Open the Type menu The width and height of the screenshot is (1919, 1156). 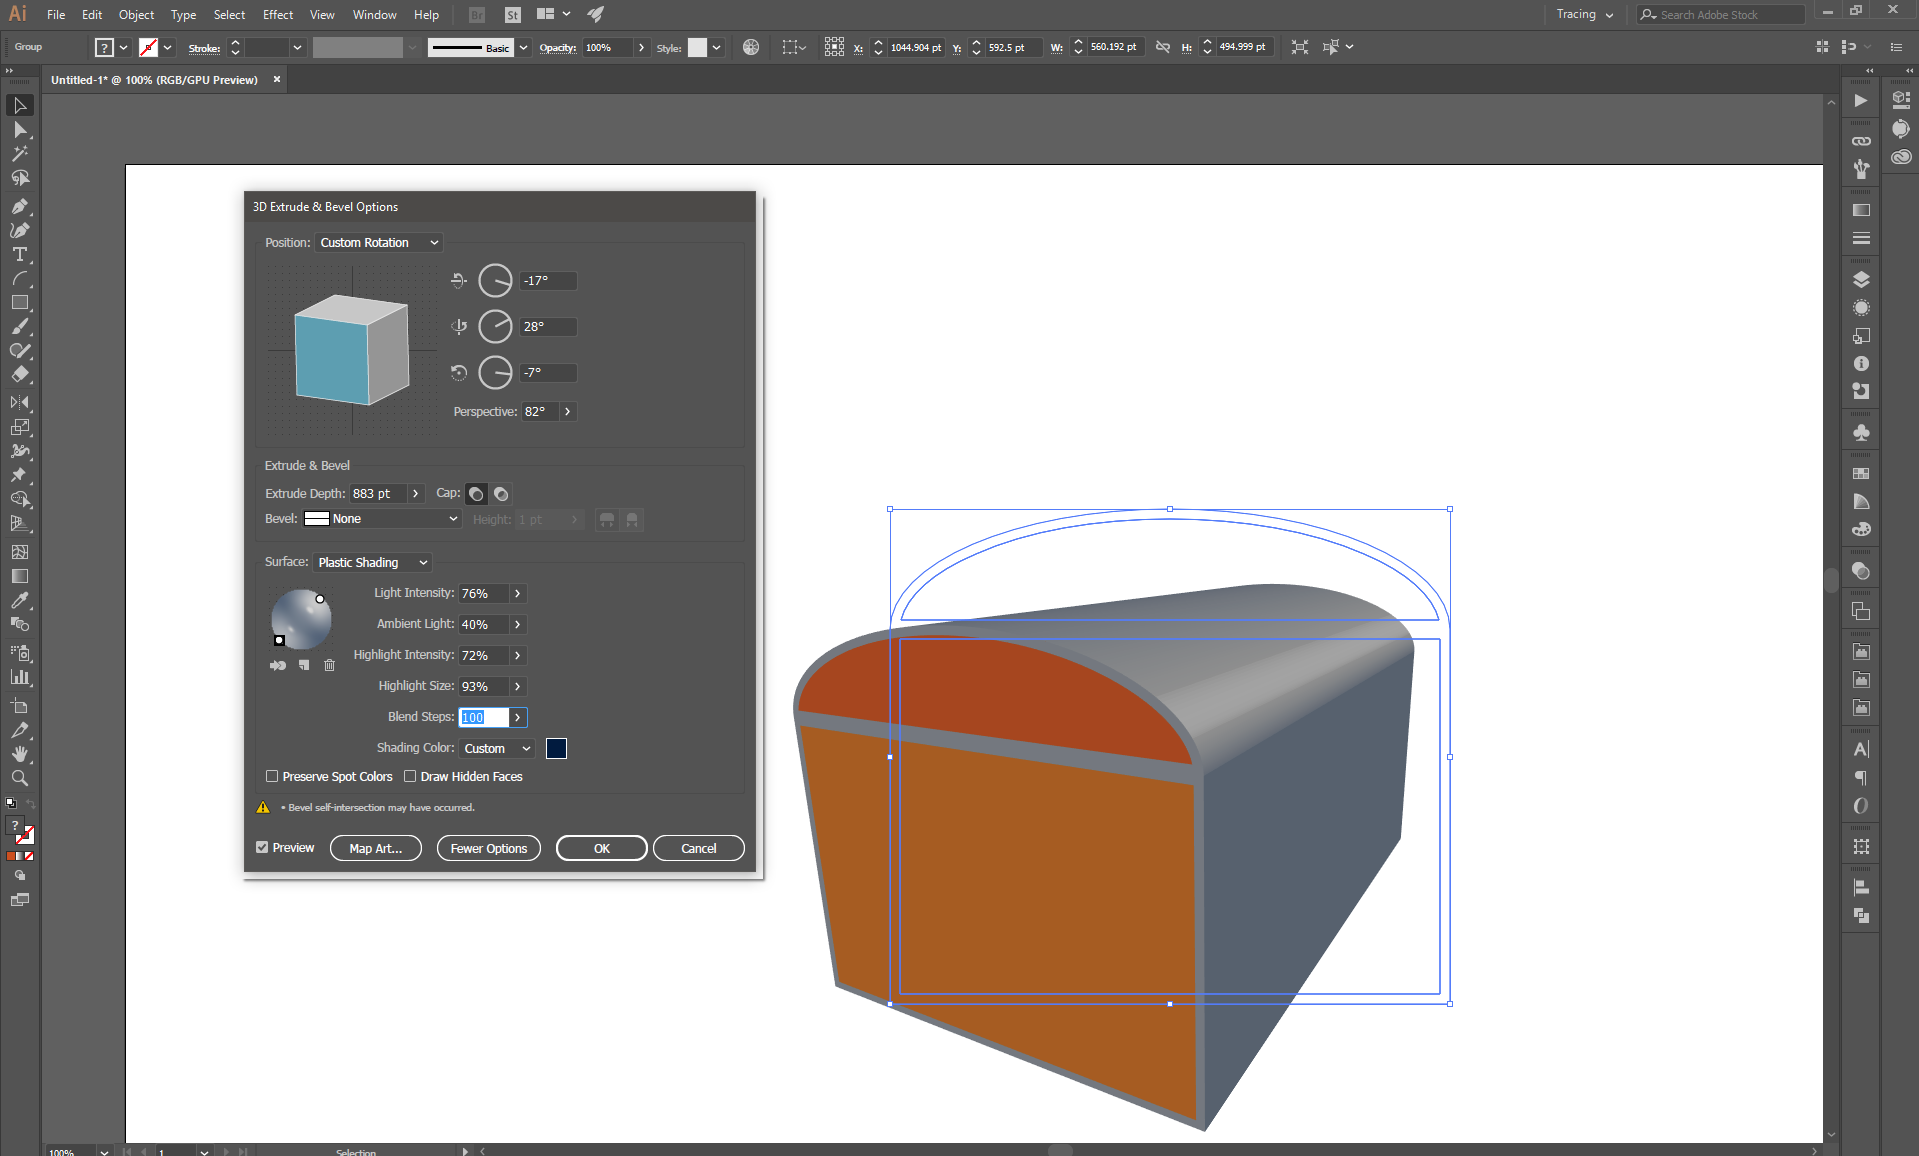coord(183,15)
